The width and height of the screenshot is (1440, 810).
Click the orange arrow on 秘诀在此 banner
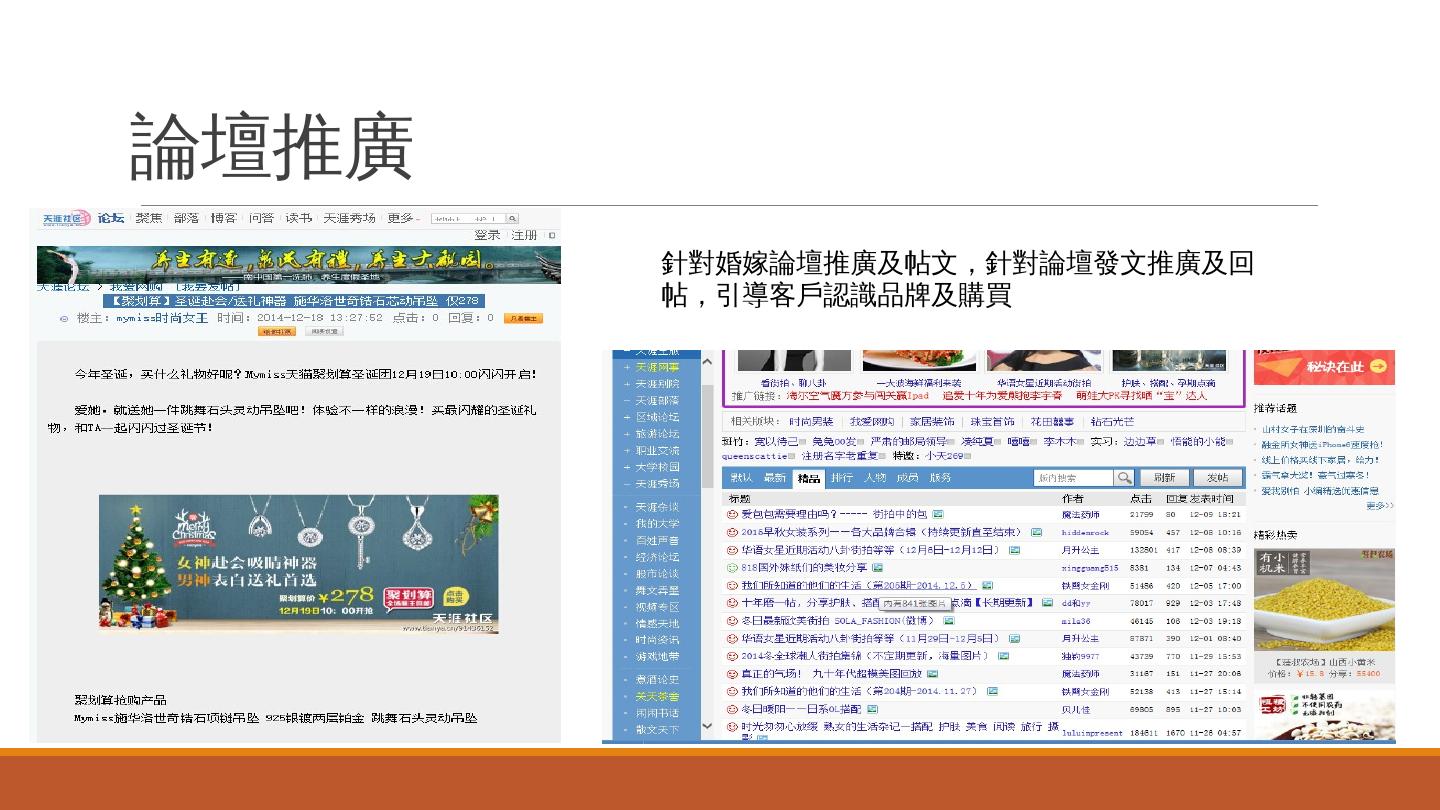pyautogui.click(x=1378, y=367)
